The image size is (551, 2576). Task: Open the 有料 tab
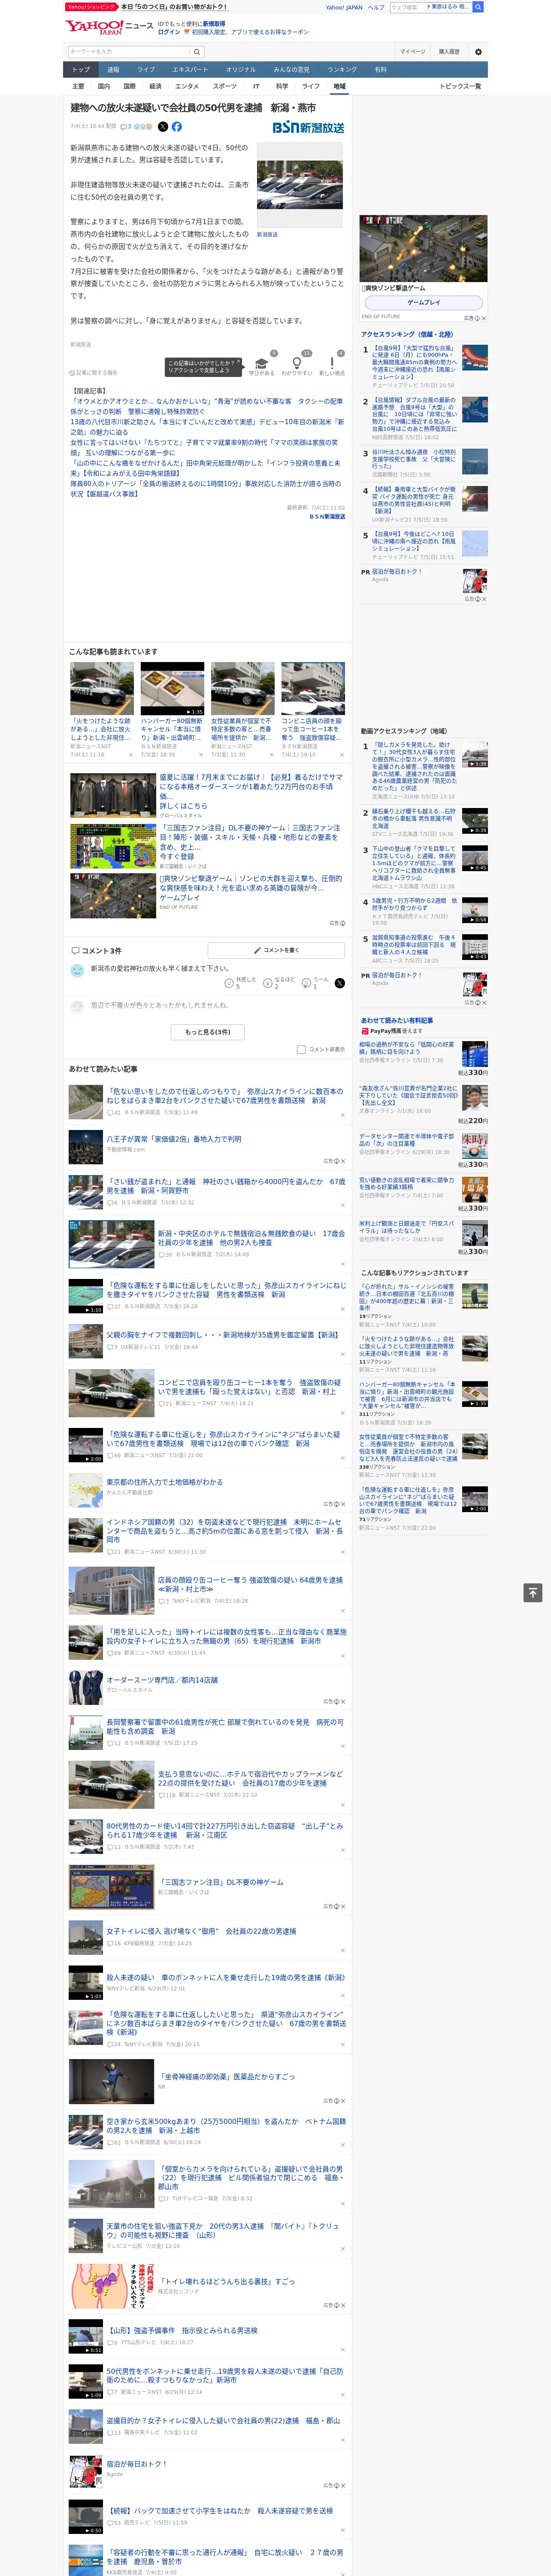point(380,70)
